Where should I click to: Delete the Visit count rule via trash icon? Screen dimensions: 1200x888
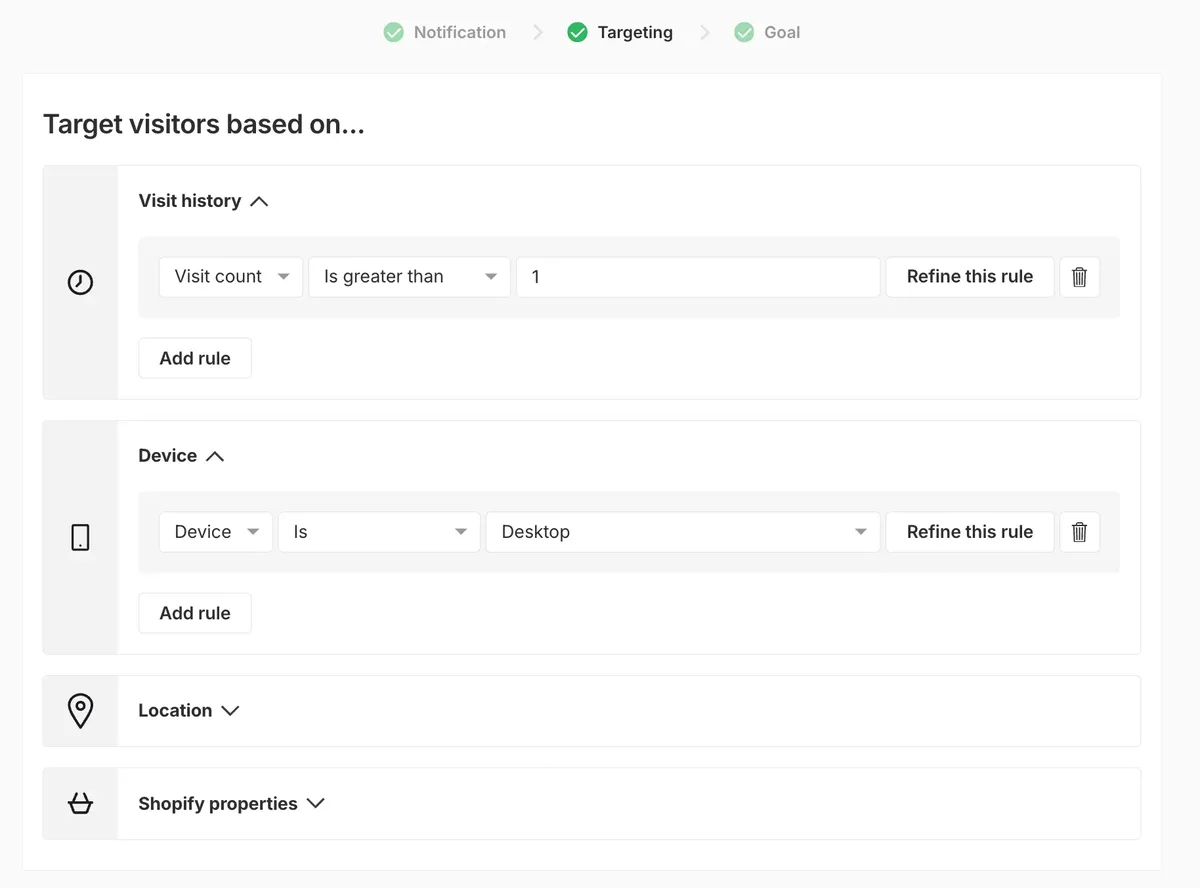tap(1079, 277)
